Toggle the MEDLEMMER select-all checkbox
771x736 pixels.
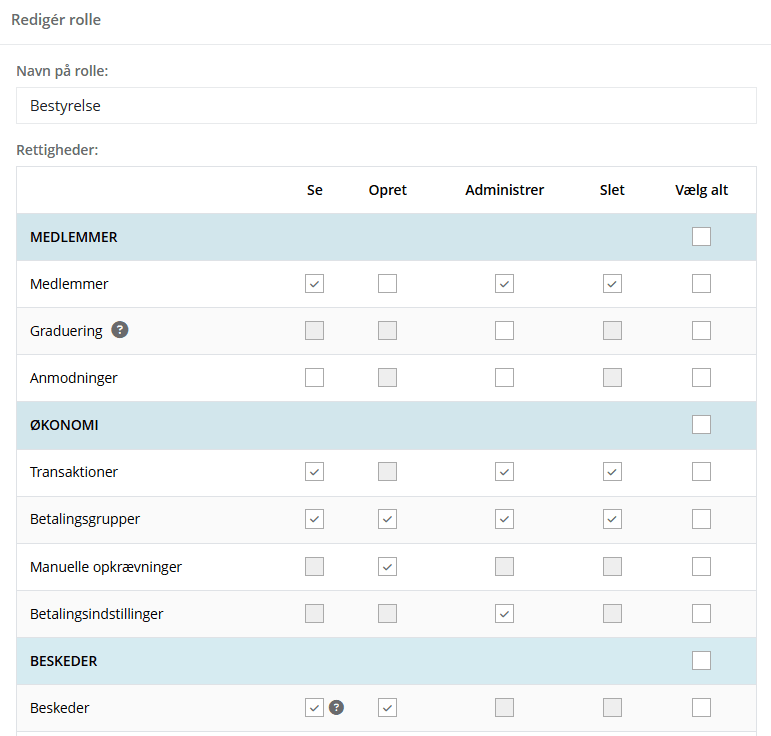click(x=701, y=236)
